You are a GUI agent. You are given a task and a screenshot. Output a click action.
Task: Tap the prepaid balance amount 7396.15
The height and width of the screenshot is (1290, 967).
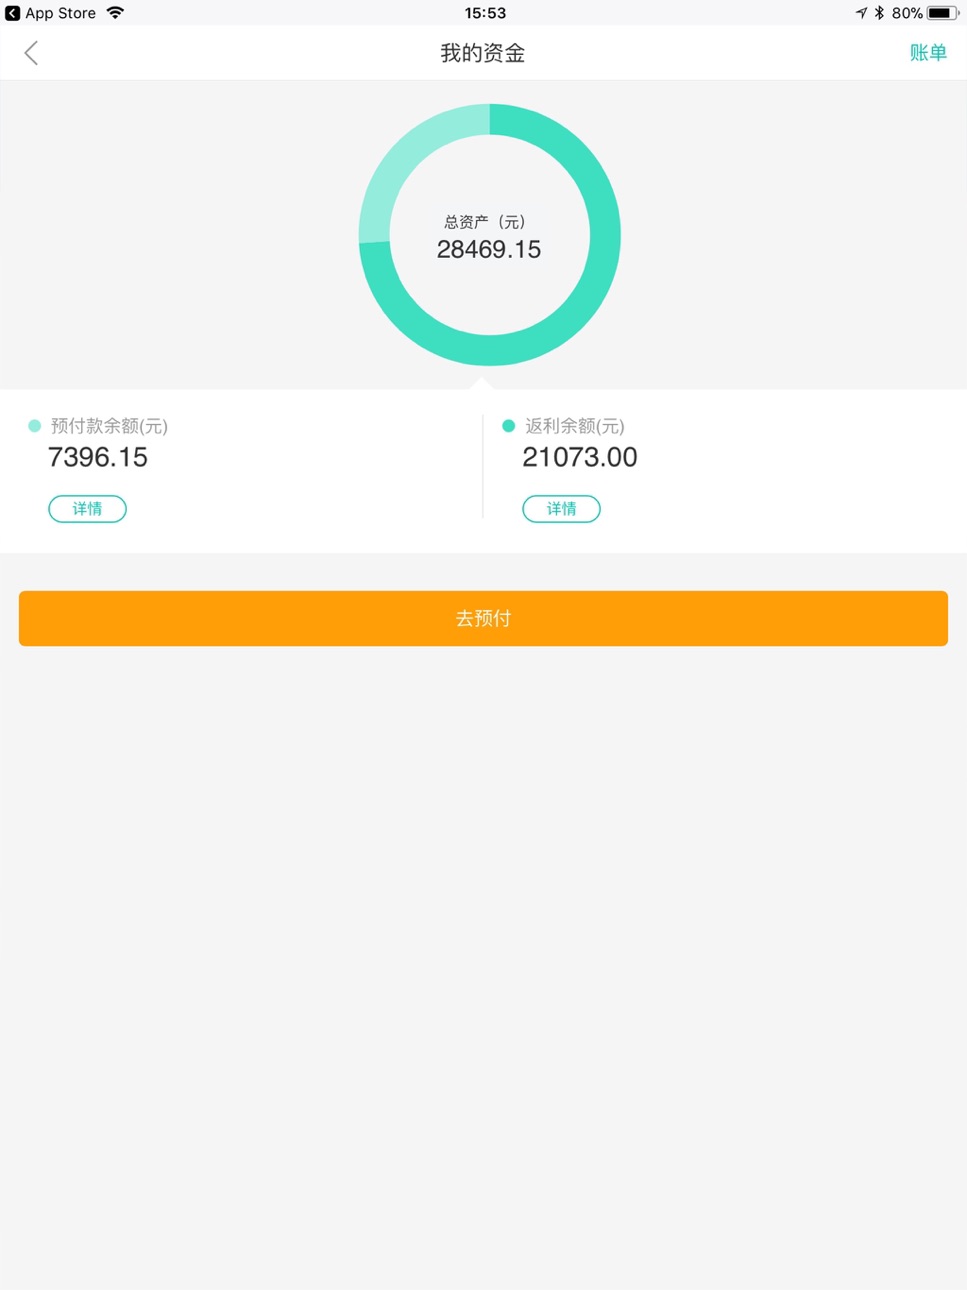(98, 457)
